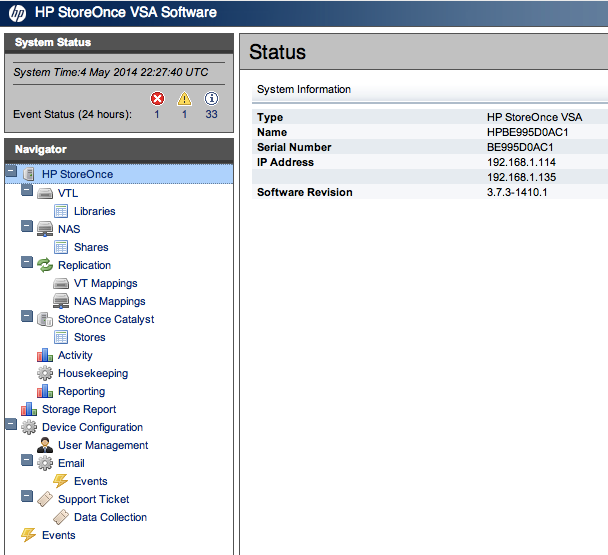The image size is (608, 555).
Task: Click the Support Ticket tag icon
Action: 45,499
